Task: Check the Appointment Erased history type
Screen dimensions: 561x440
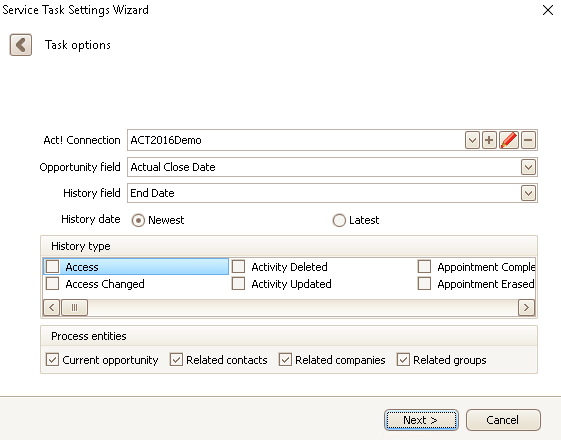Action: point(425,284)
